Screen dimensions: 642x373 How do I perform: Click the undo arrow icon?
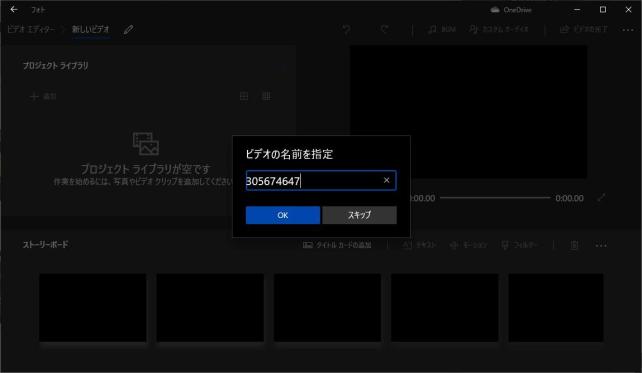pyautogui.click(x=346, y=29)
